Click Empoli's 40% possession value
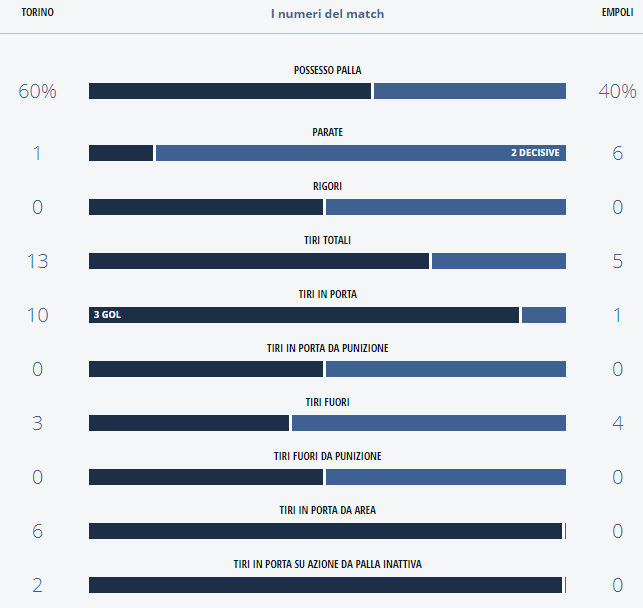Screen dimensions: 643x608 (617, 91)
